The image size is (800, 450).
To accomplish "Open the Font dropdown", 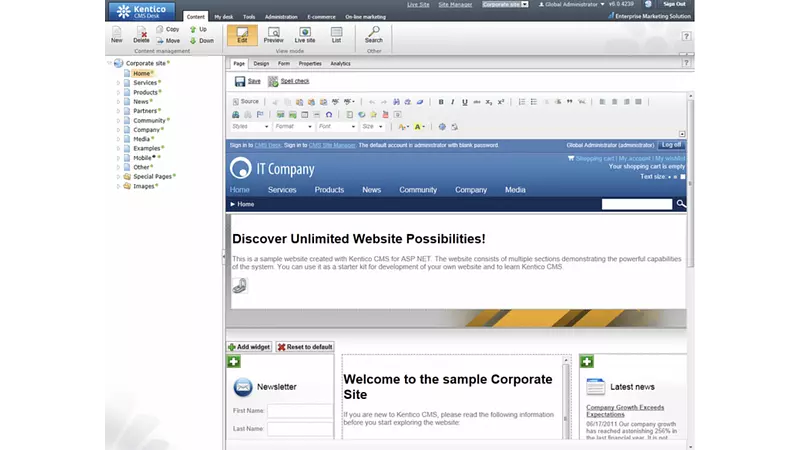I will (337, 127).
